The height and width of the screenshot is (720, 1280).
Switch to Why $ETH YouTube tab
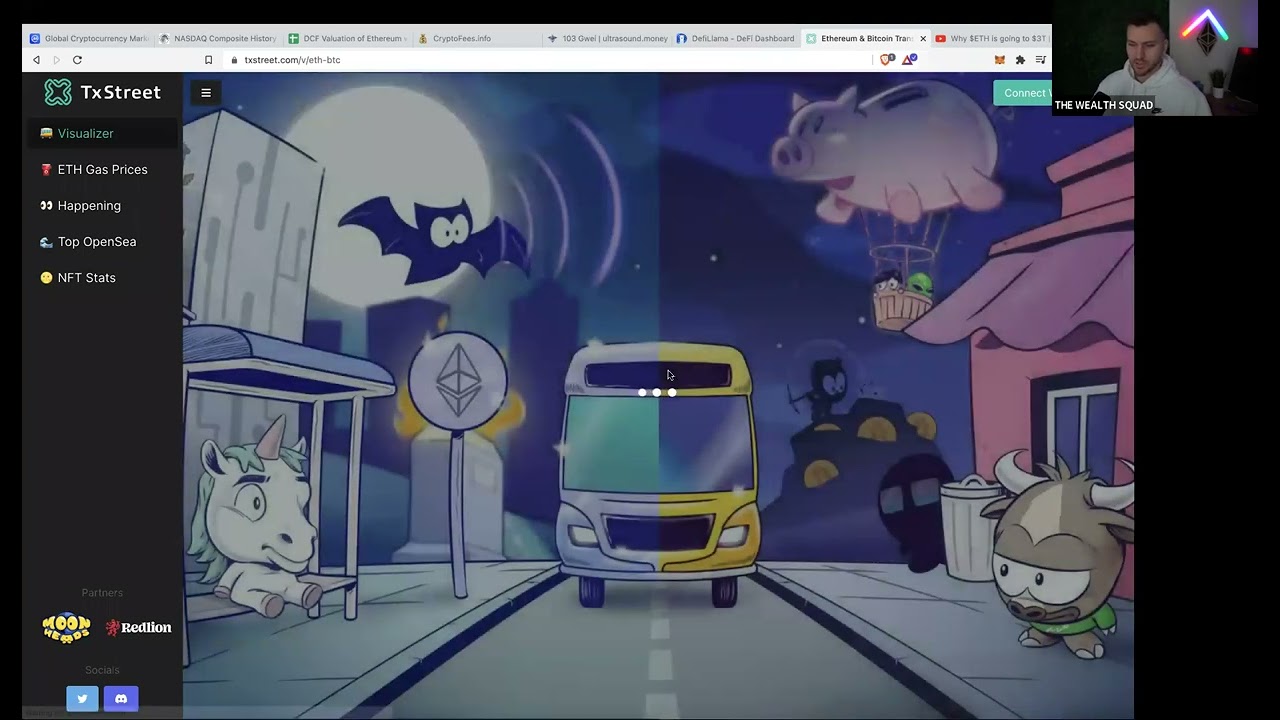click(992, 38)
